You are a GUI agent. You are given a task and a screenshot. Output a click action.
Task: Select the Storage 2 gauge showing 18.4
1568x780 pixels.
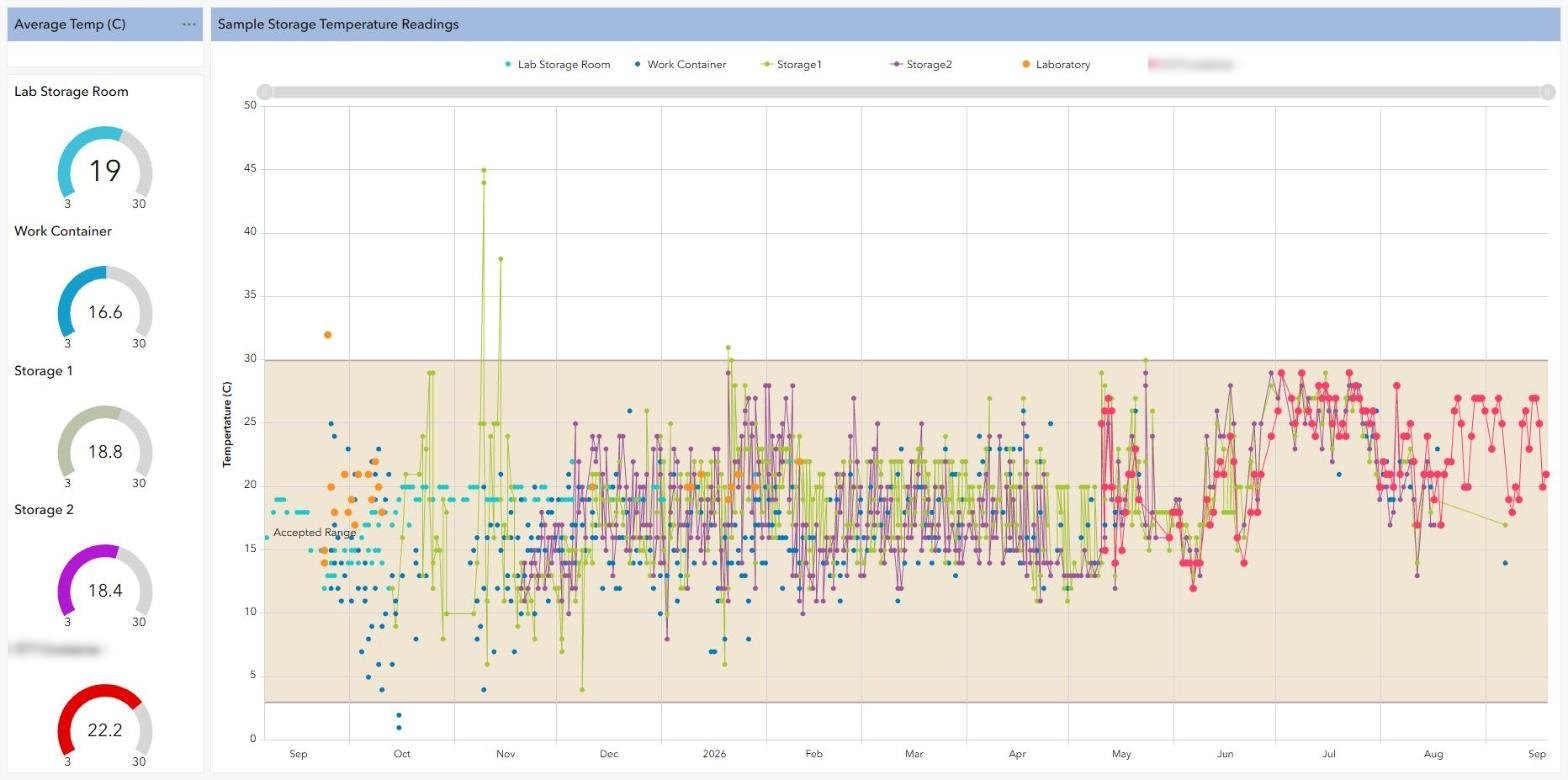point(105,585)
